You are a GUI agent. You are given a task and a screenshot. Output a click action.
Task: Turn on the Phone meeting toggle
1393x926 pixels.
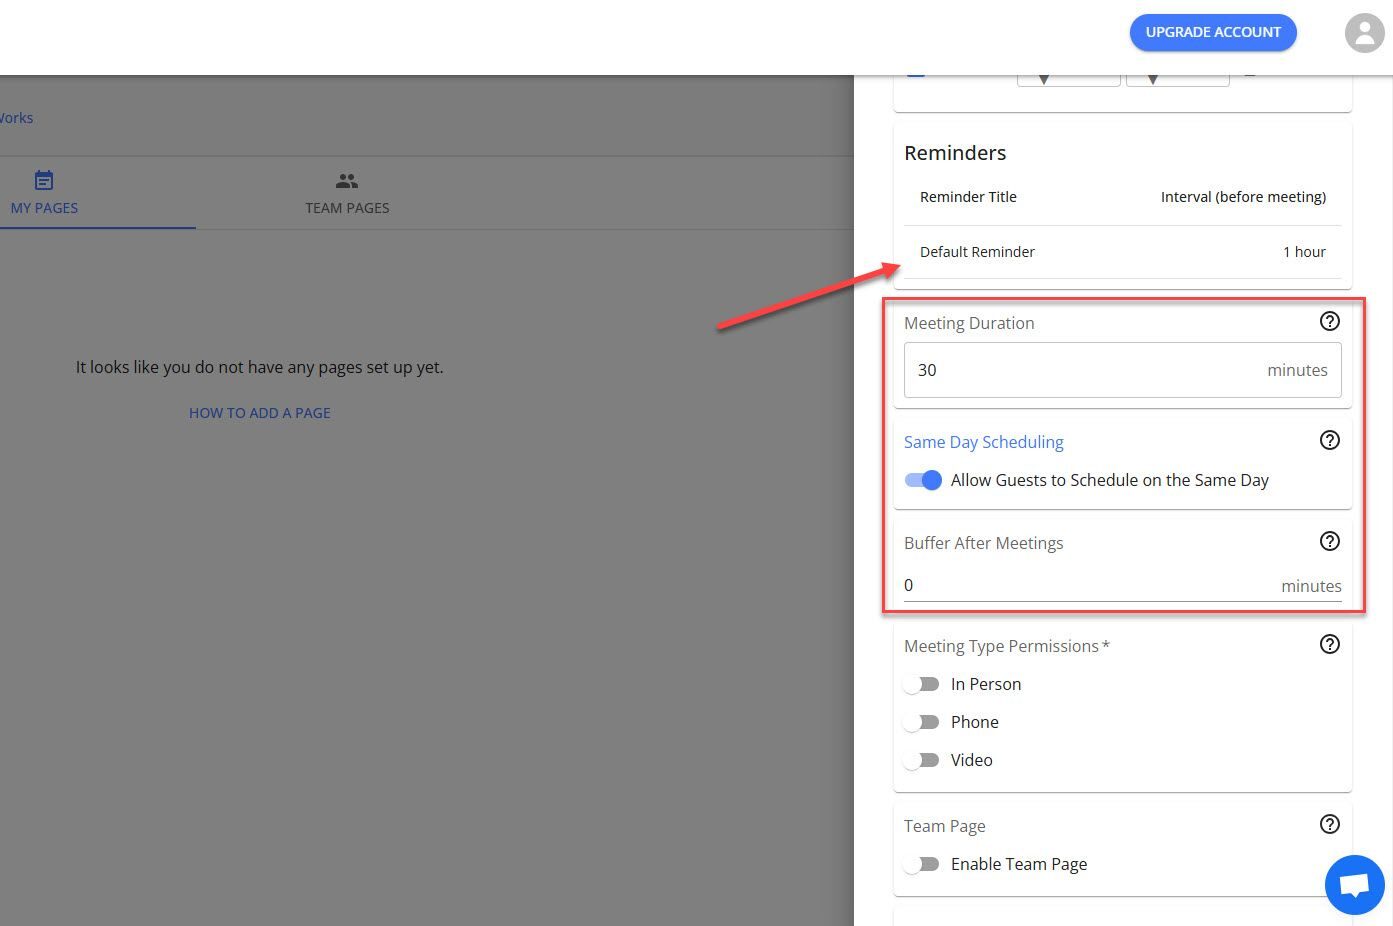(x=921, y=722)
